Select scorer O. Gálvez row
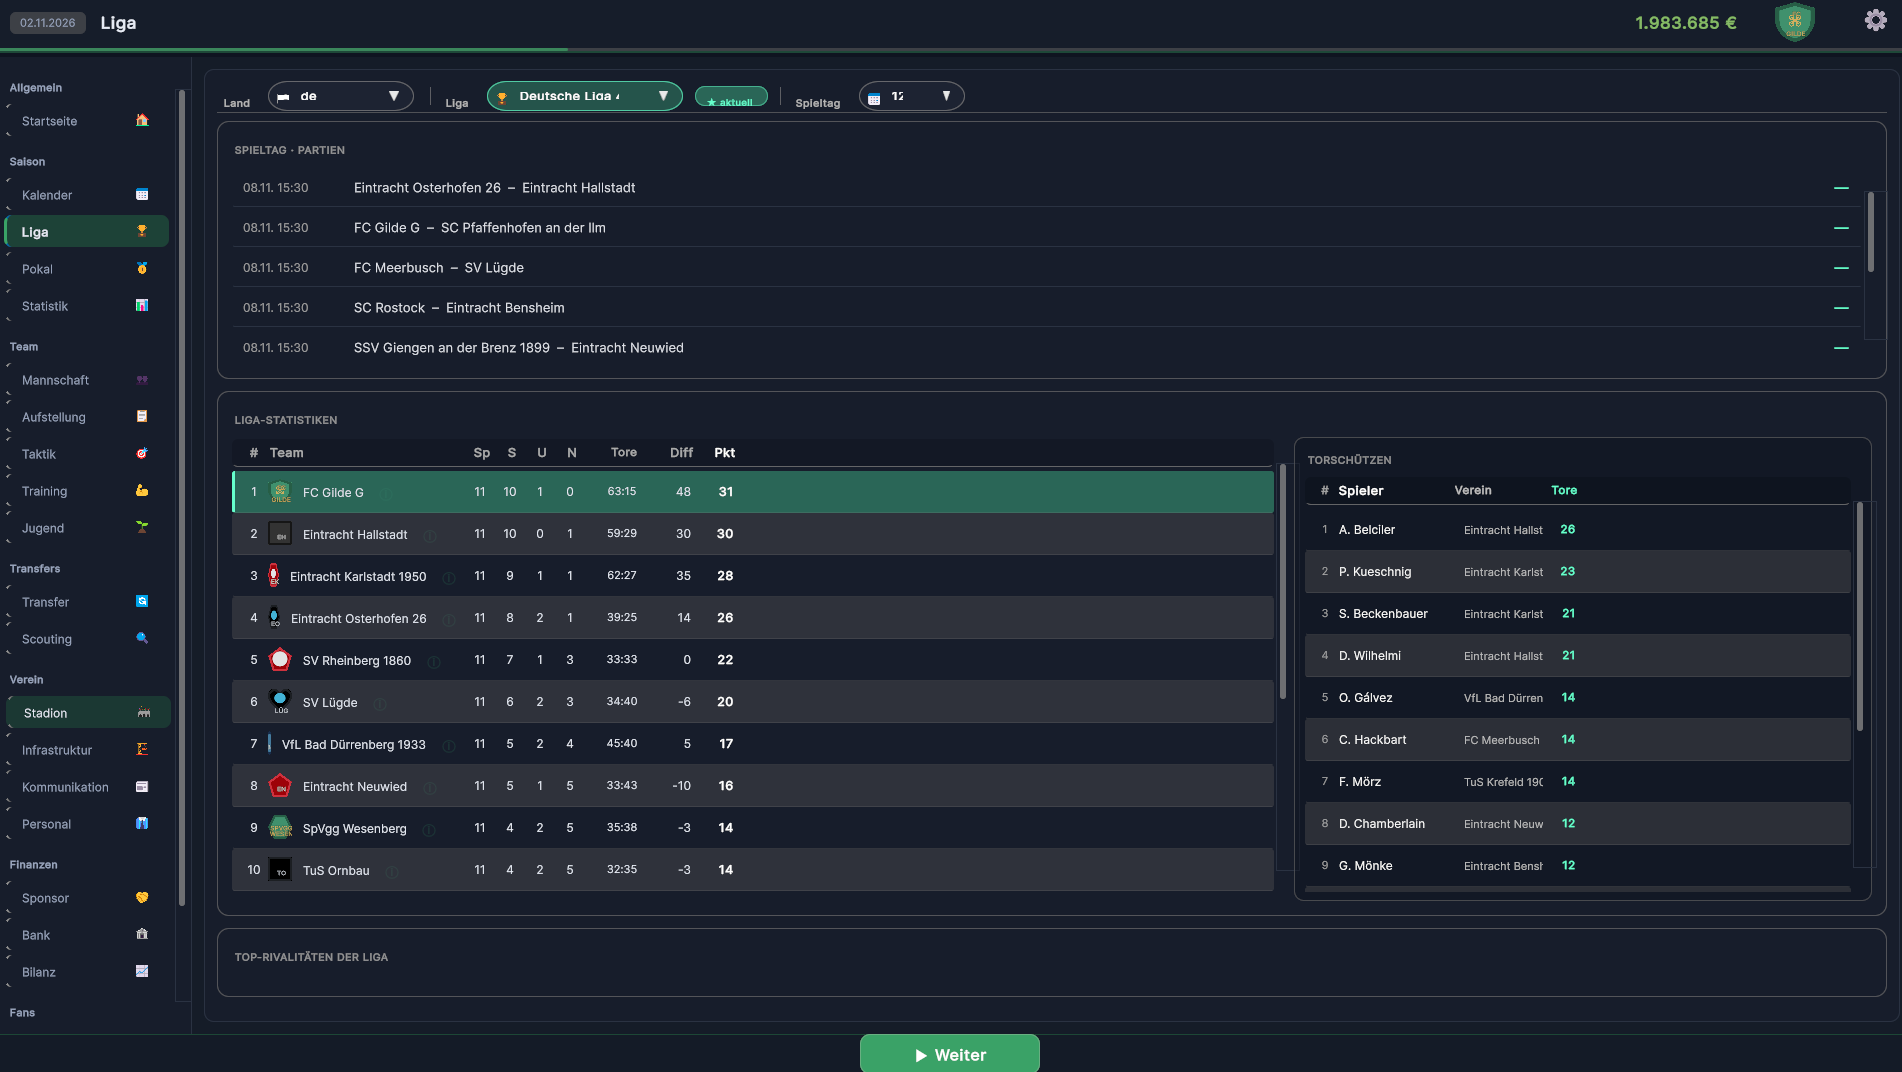This screenshot has height=1072, width=1902. 1578,698
